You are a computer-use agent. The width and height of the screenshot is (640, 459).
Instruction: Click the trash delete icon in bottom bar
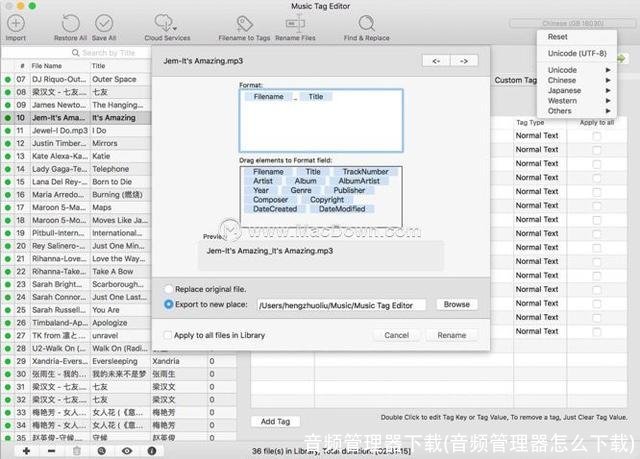(76, 451)
